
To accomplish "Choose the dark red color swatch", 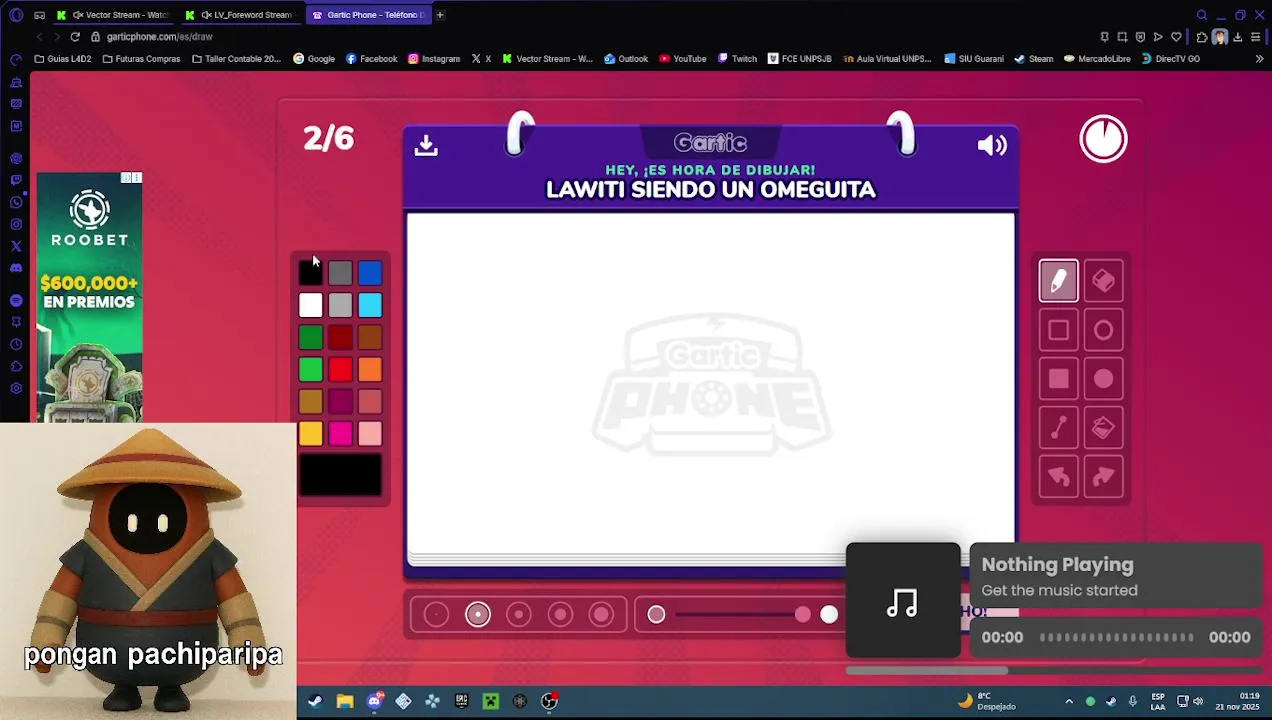I will pos(340,337).
